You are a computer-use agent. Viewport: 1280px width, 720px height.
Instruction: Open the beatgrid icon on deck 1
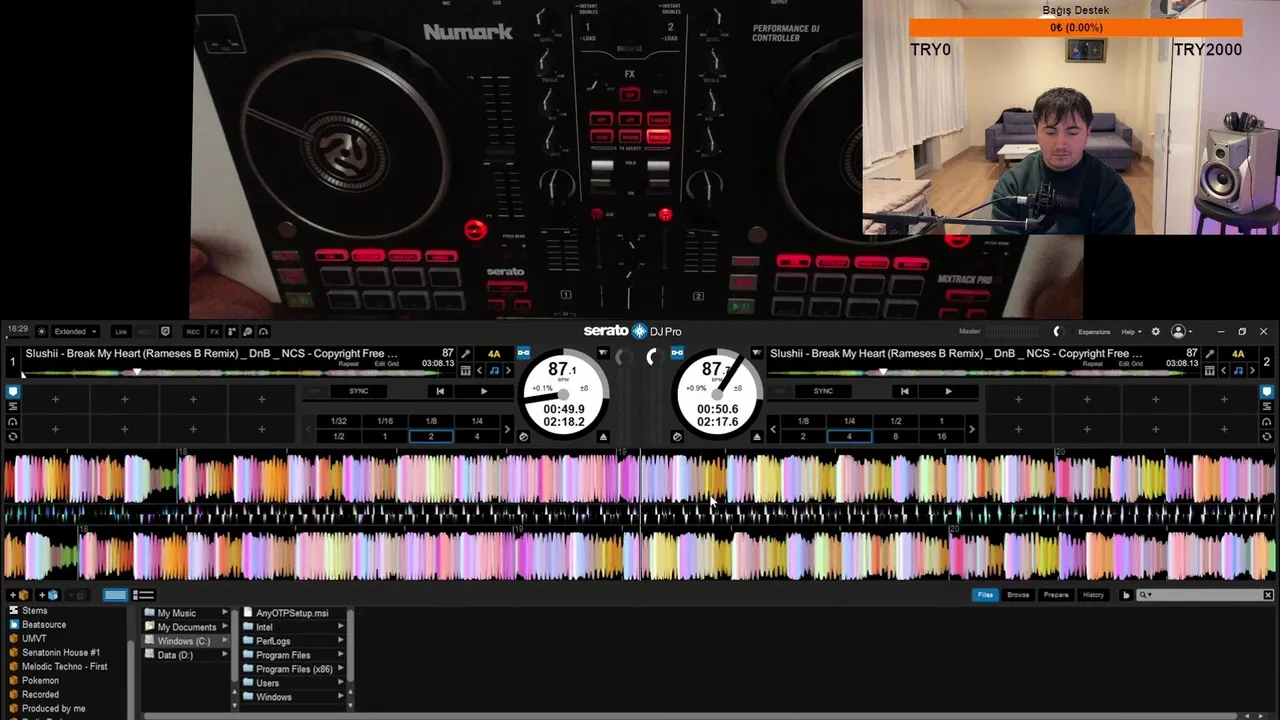[x=465, y=370]
